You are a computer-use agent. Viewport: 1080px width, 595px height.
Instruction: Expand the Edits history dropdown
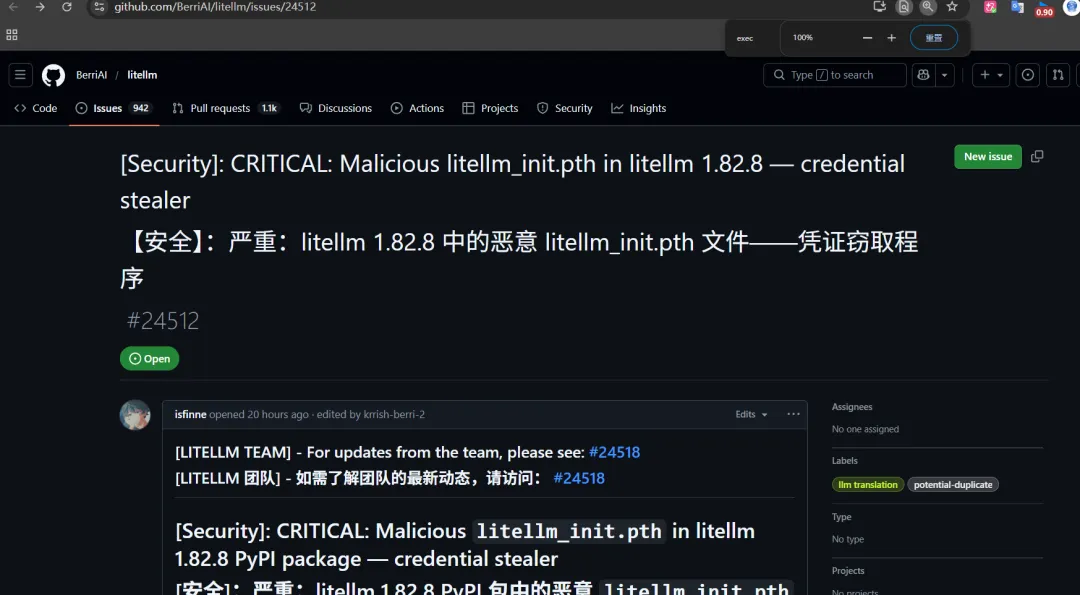coord(751,415)
